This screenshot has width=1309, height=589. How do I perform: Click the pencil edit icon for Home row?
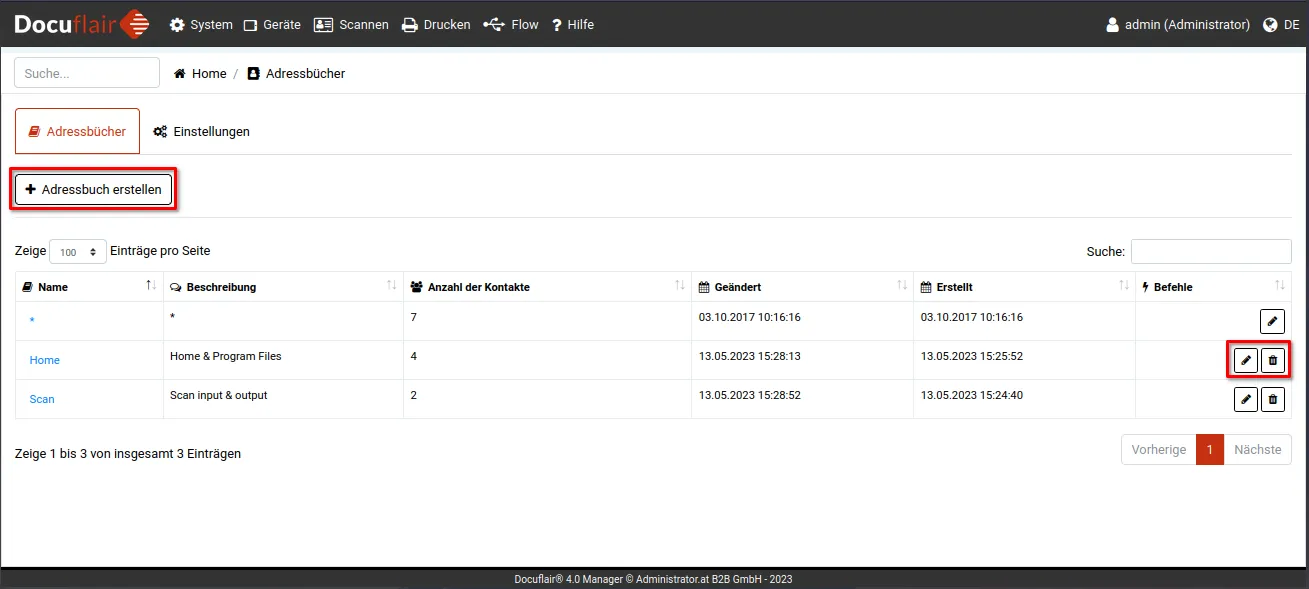click(1245, 360)
